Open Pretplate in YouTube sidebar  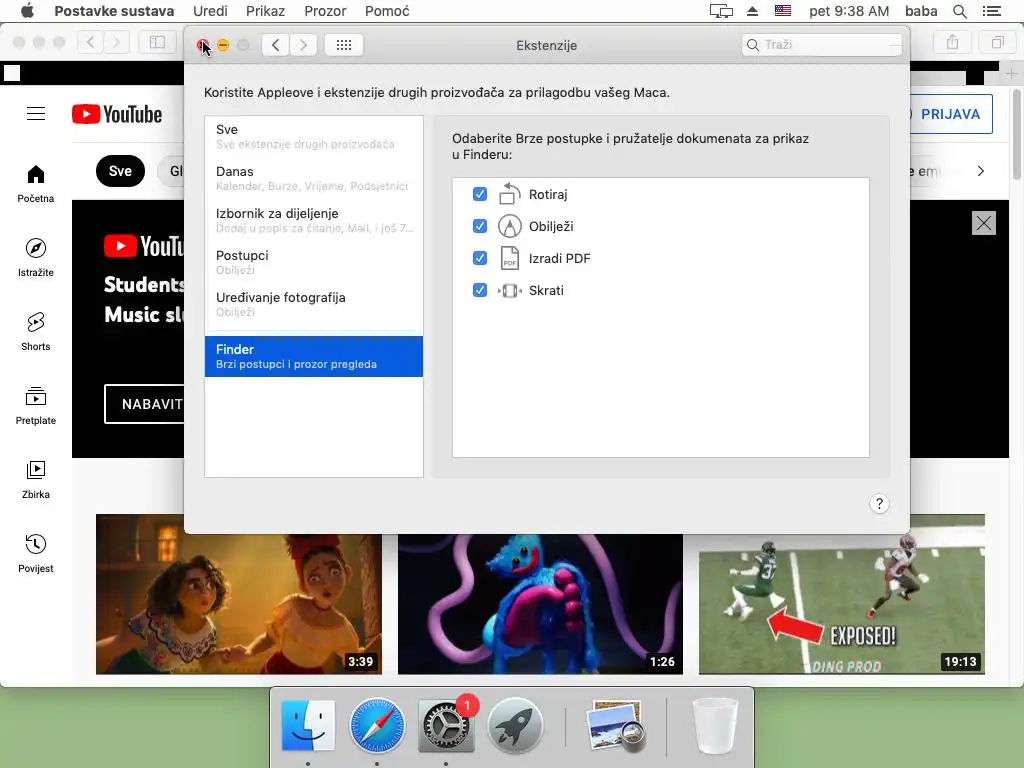[36, 406]
